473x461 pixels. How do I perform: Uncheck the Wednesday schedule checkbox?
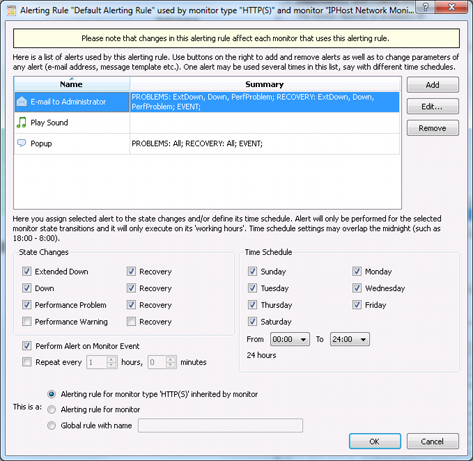357,288
